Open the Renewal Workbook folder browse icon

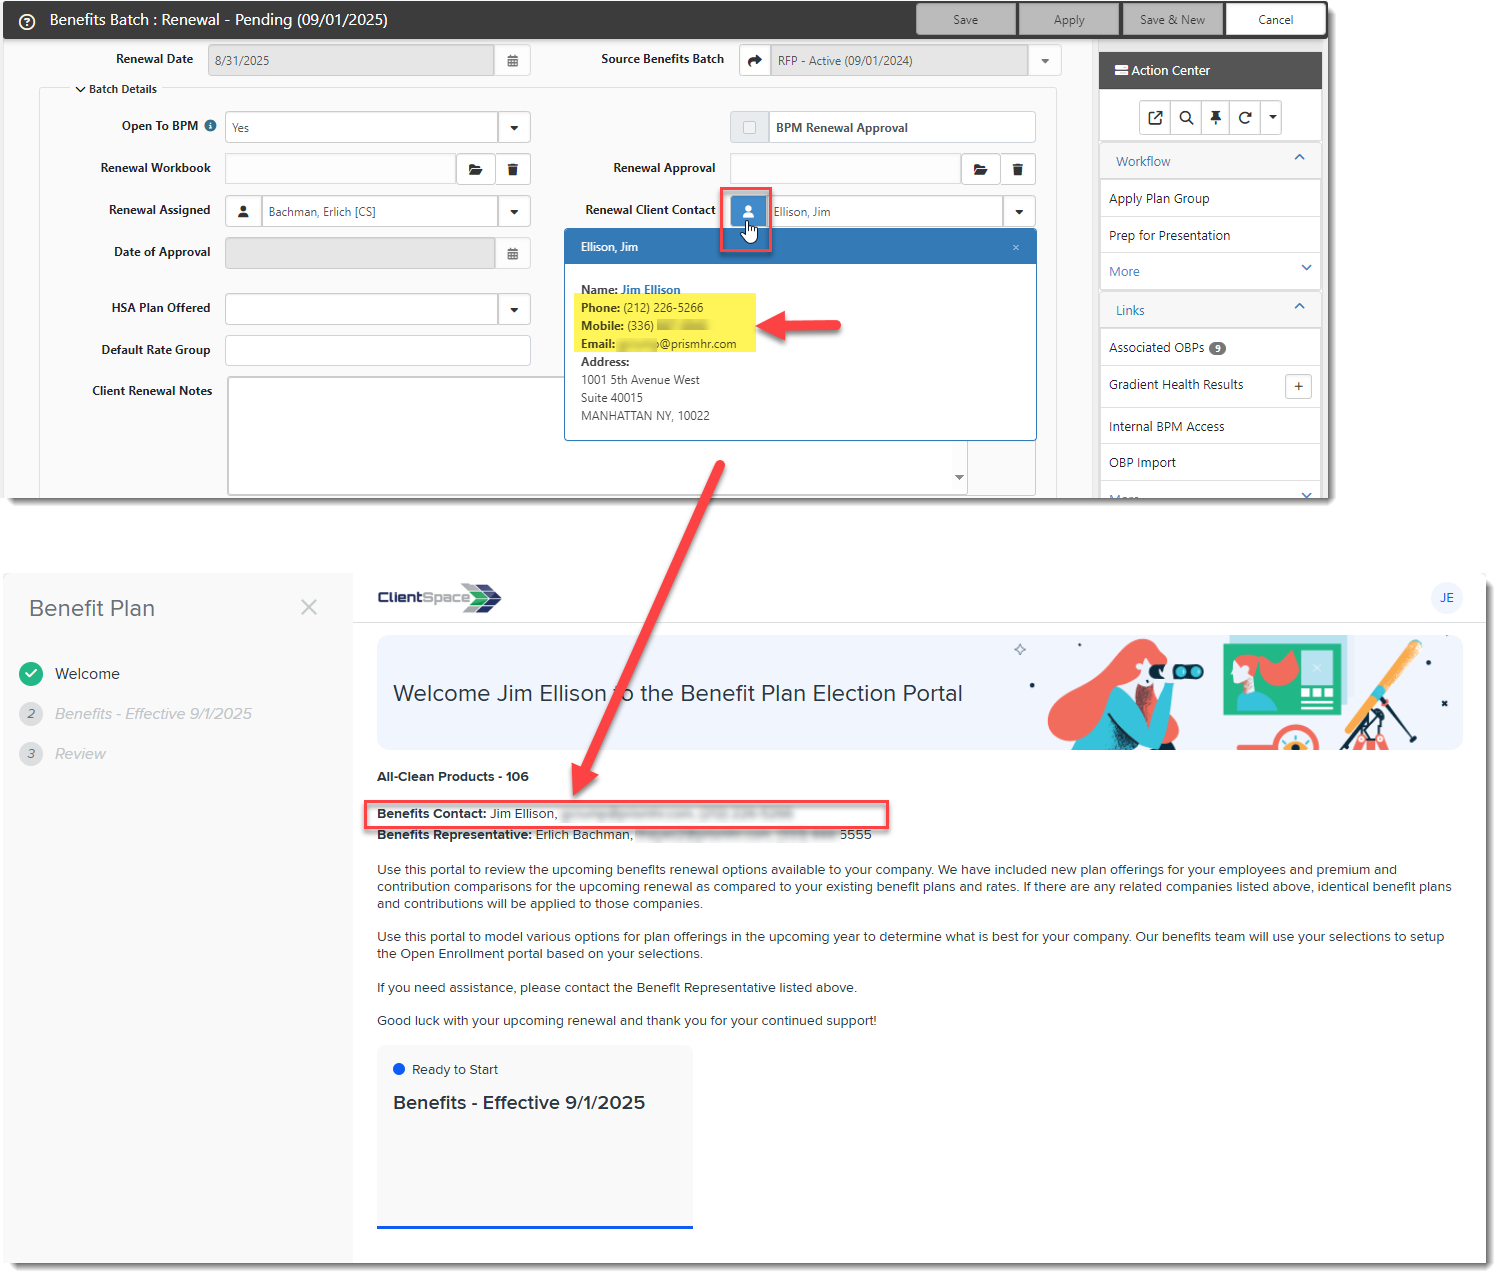[475, 169]
